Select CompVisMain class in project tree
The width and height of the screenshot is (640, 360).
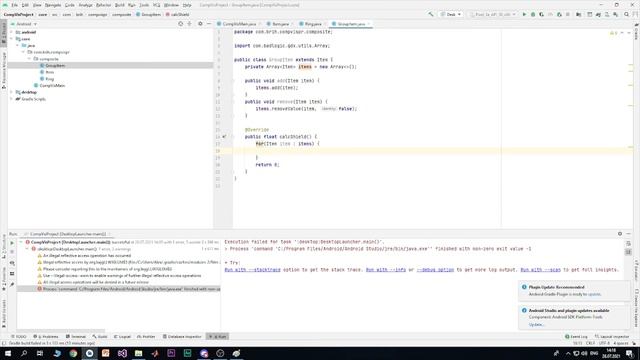pyautogui.click(x=52, y=86)
